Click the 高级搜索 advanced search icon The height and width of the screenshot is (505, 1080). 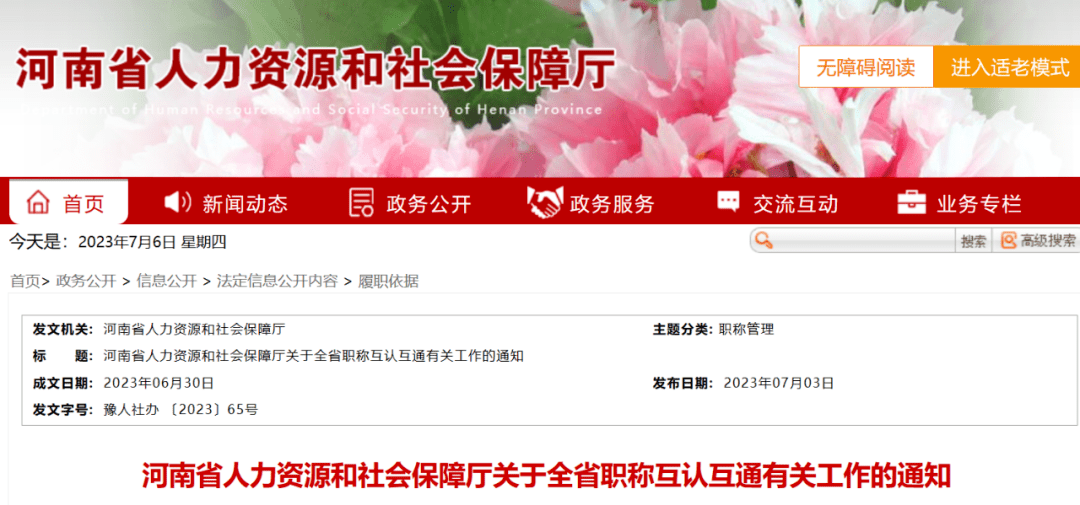point(1008,240)
